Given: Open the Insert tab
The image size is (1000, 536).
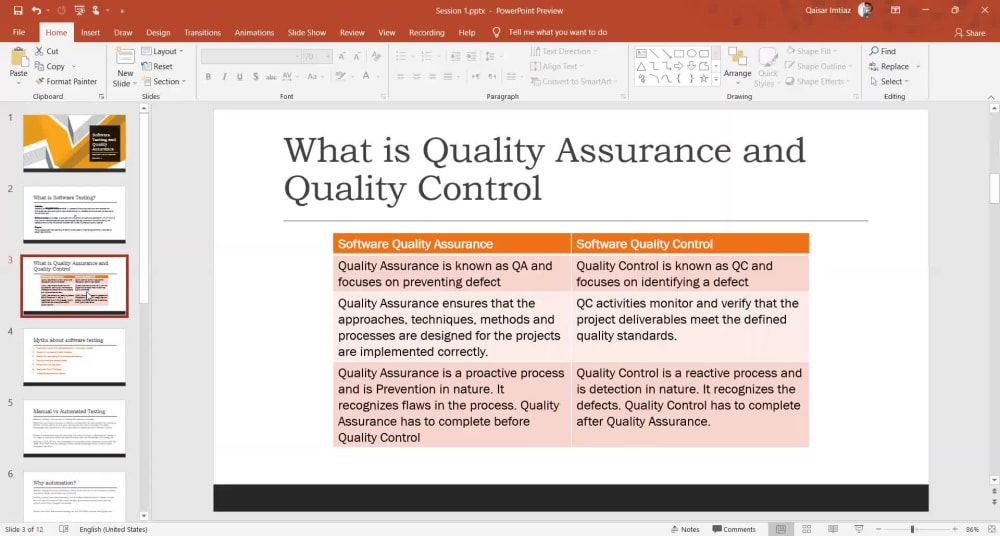Looking at the screenshot, I should [x=91, y=32].
